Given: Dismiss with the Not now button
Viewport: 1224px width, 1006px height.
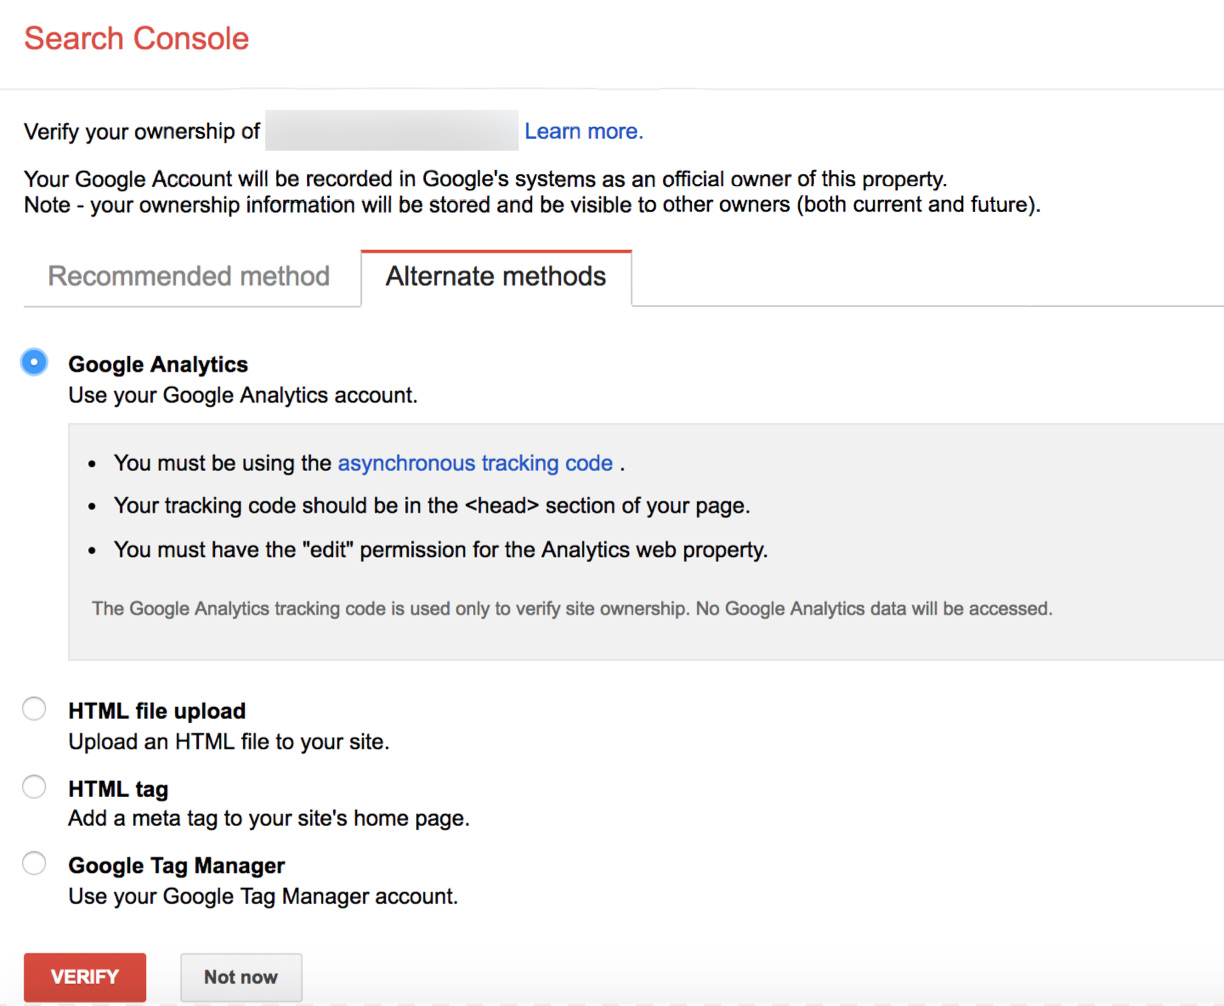Looking at the screenshot, I should (241, 977).
